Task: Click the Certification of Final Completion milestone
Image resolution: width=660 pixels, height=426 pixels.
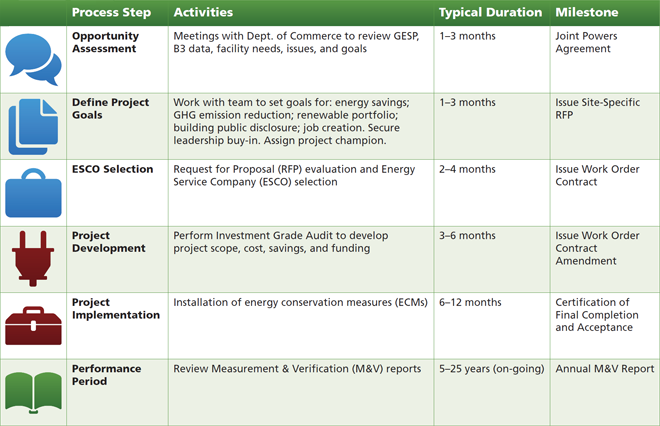Action: tap(597, 314)
